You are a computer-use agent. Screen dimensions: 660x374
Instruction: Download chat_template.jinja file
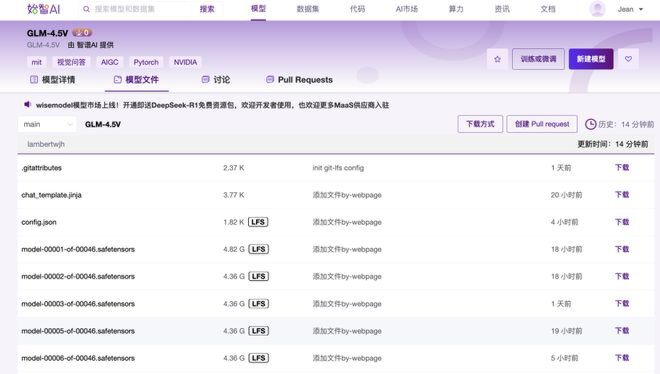pos(622,195)
